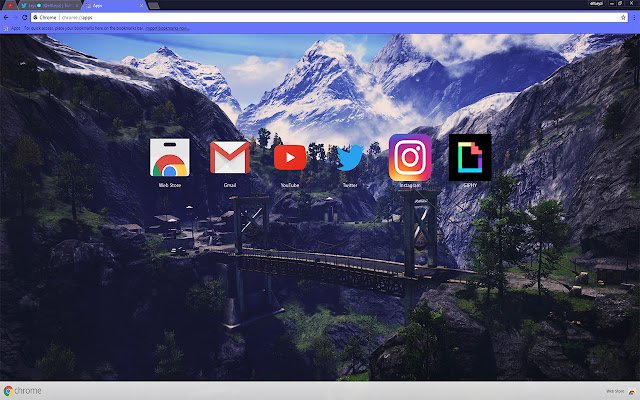The width and height of the screenshot is (640, 400).
Task: Switch to the Twitter tab
Action: [49, 6]
